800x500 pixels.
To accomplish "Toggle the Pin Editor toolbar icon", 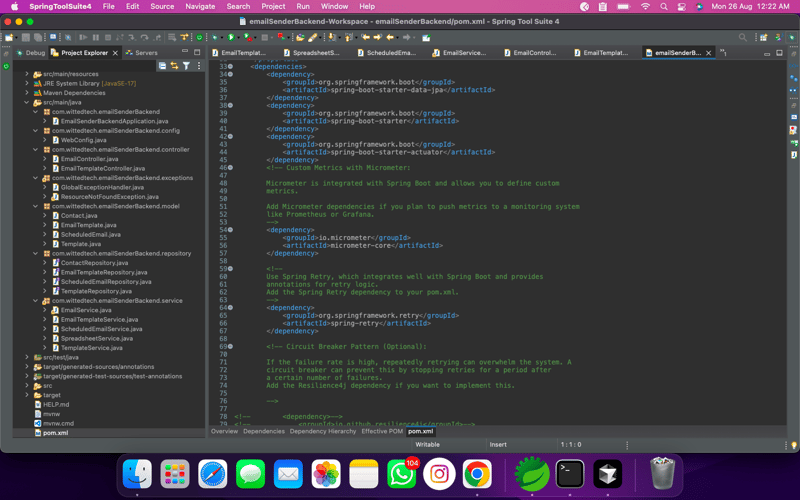I will point(426,37).
